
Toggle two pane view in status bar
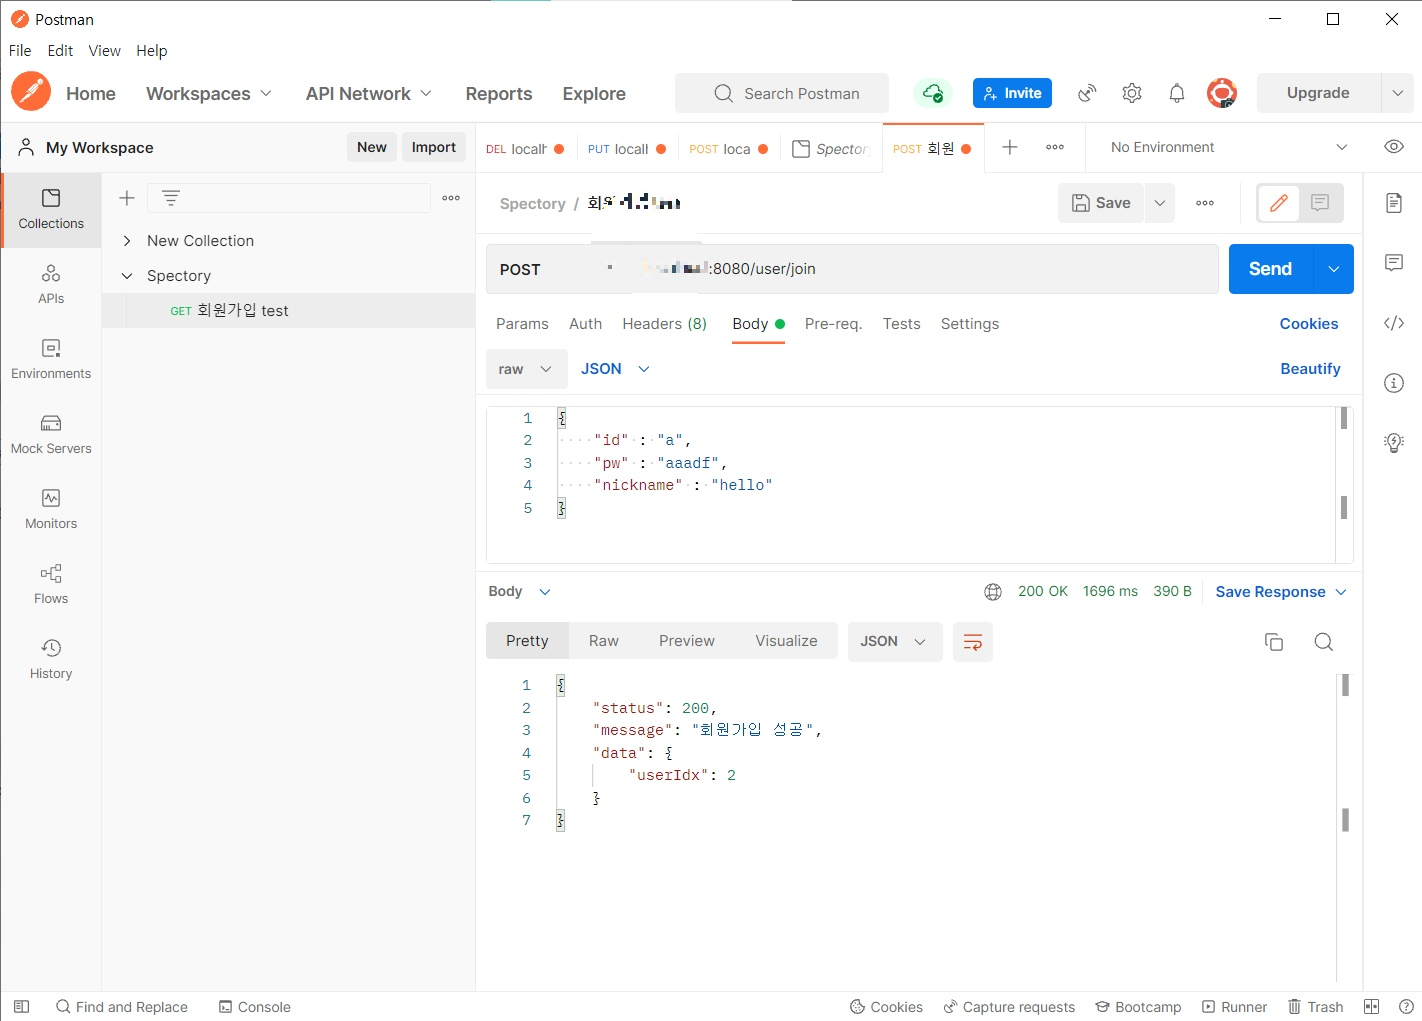pyautogui.click(x=1371, y=1007)
